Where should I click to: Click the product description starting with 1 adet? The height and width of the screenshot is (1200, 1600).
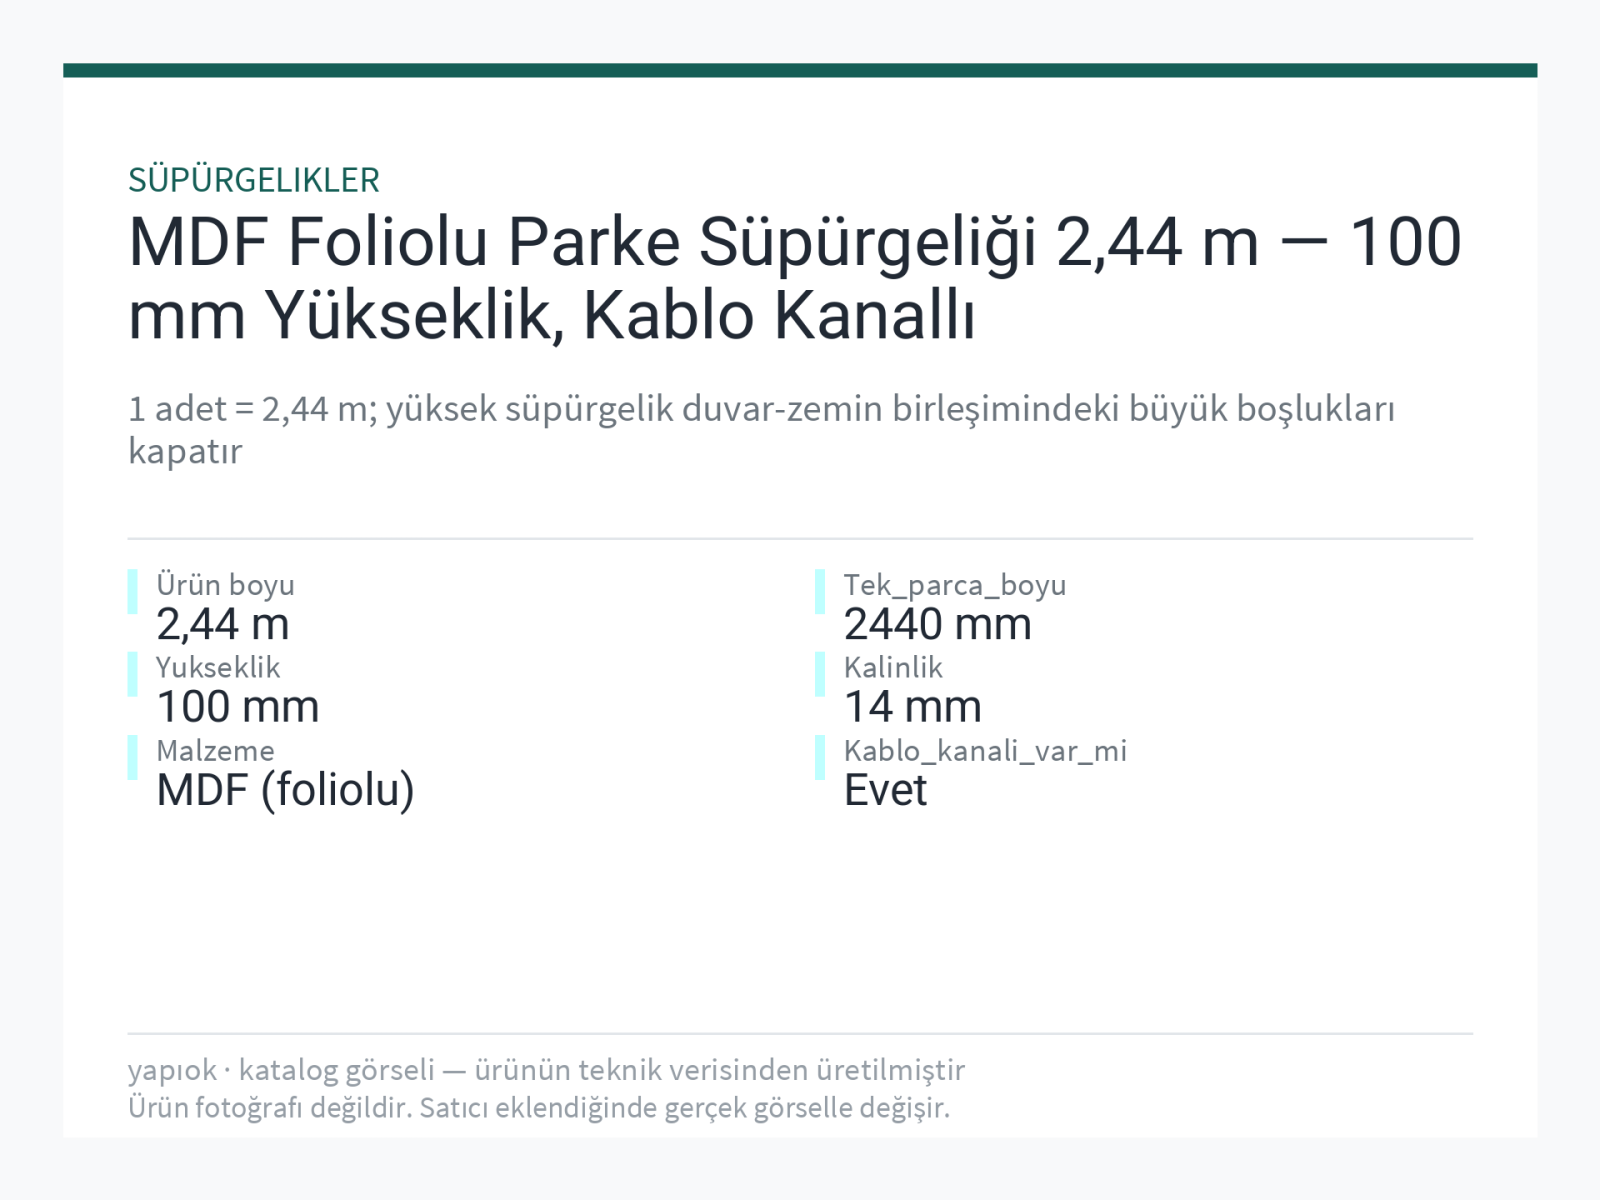[x=761, y=429]
